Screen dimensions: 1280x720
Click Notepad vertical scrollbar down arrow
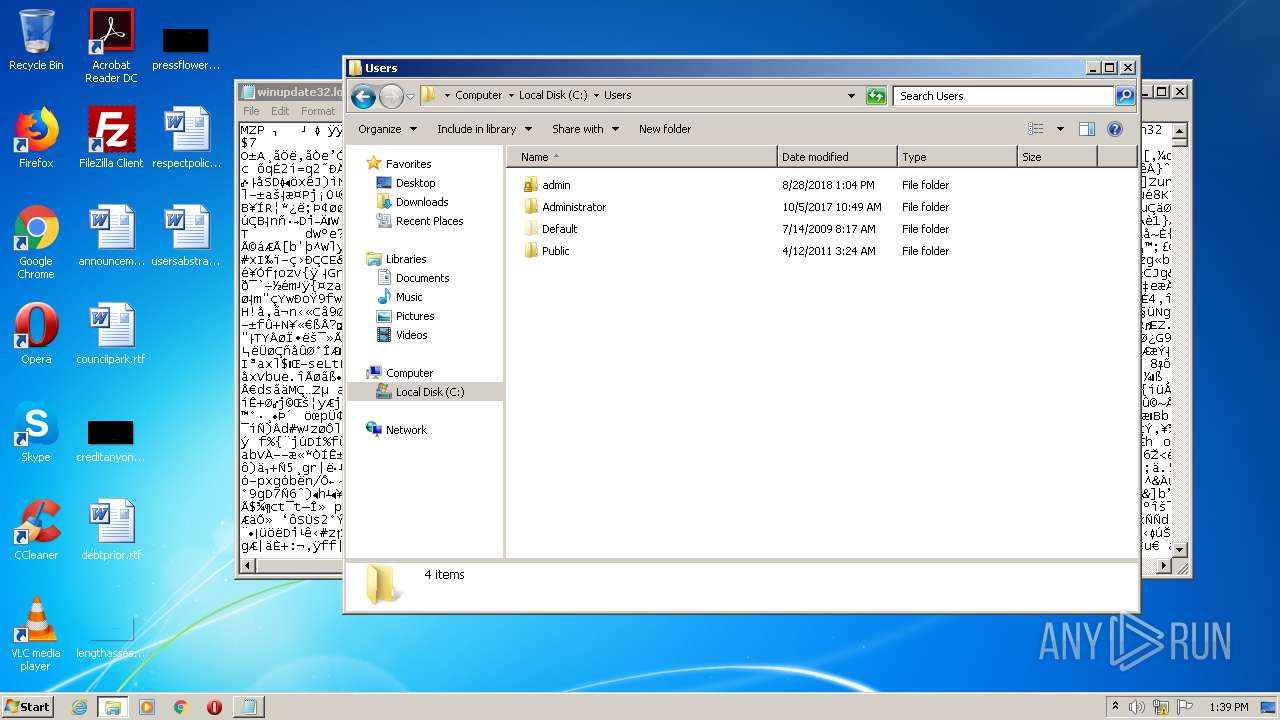1179,550
